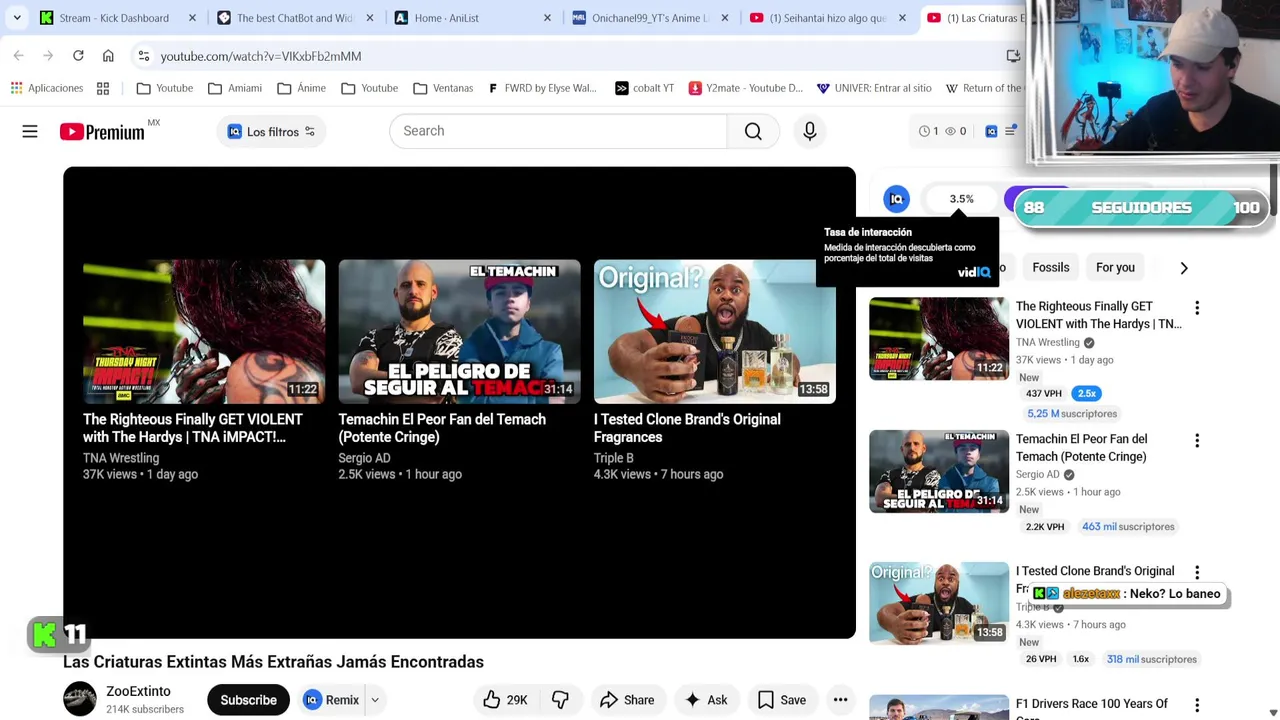Save the video to a playlist
The image size is (1280, 720).
782,700
